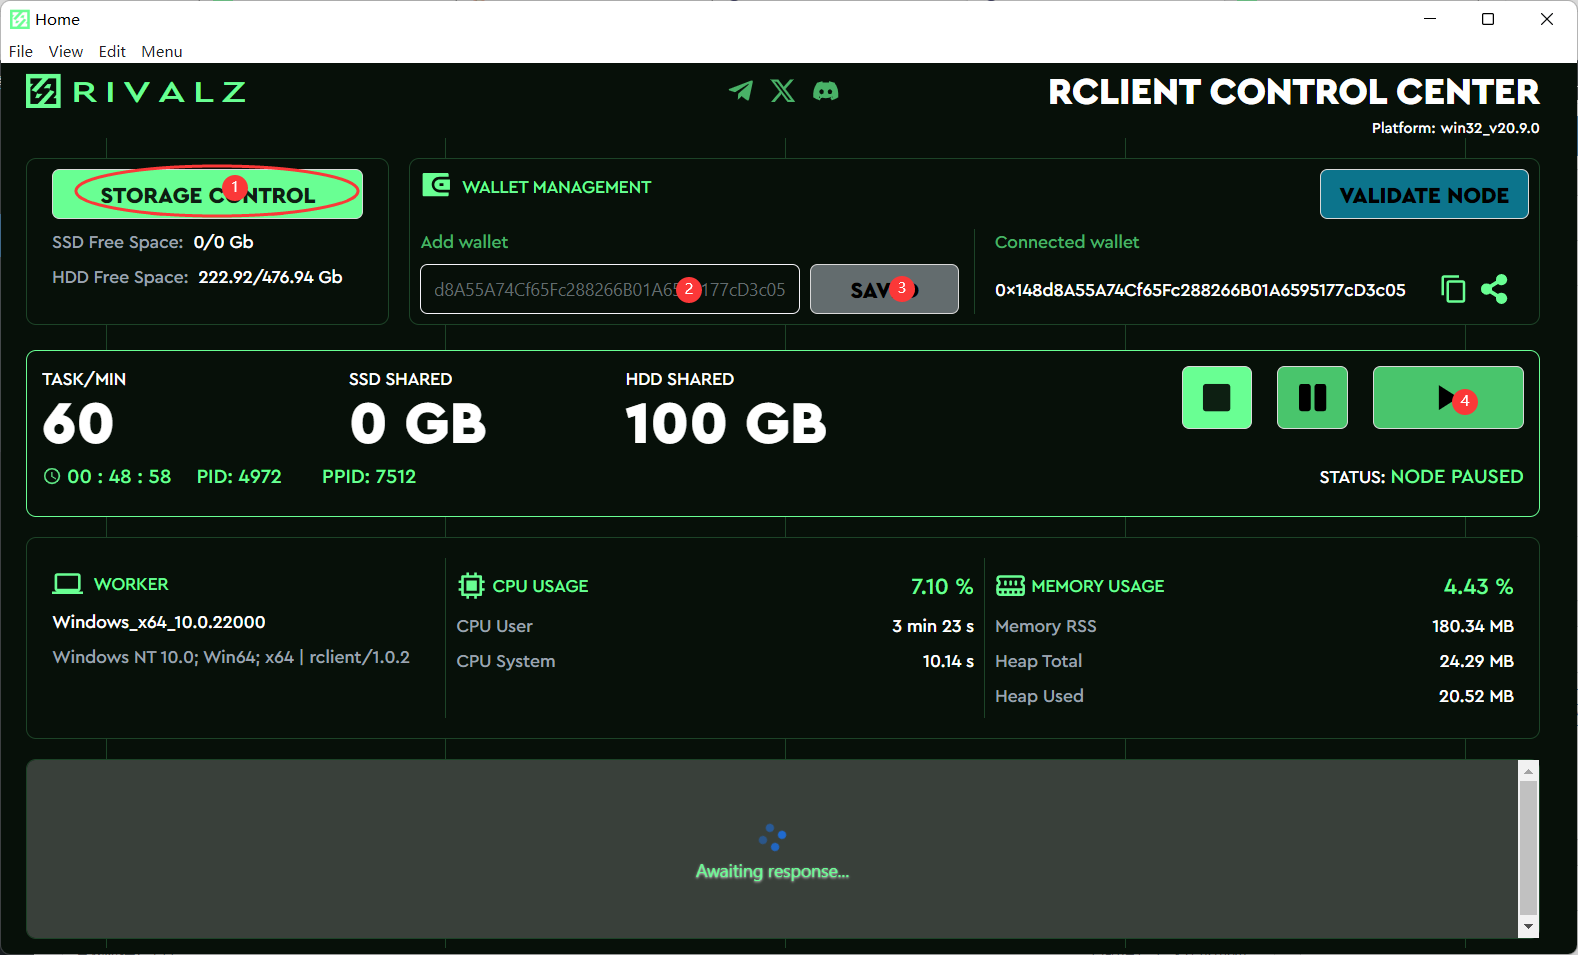Click the TASK/MIN value 60
1578x955 pixels.
78,424
